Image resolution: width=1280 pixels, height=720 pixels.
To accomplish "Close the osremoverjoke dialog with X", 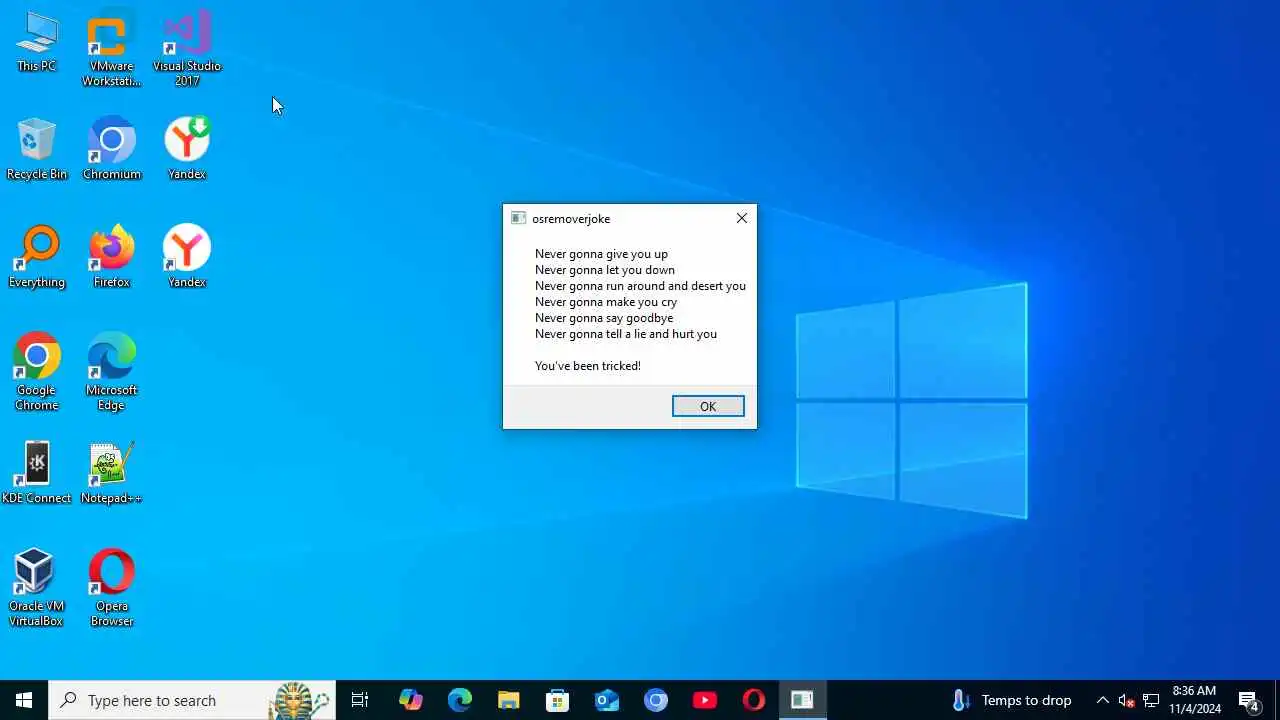I will coord(742,218).
